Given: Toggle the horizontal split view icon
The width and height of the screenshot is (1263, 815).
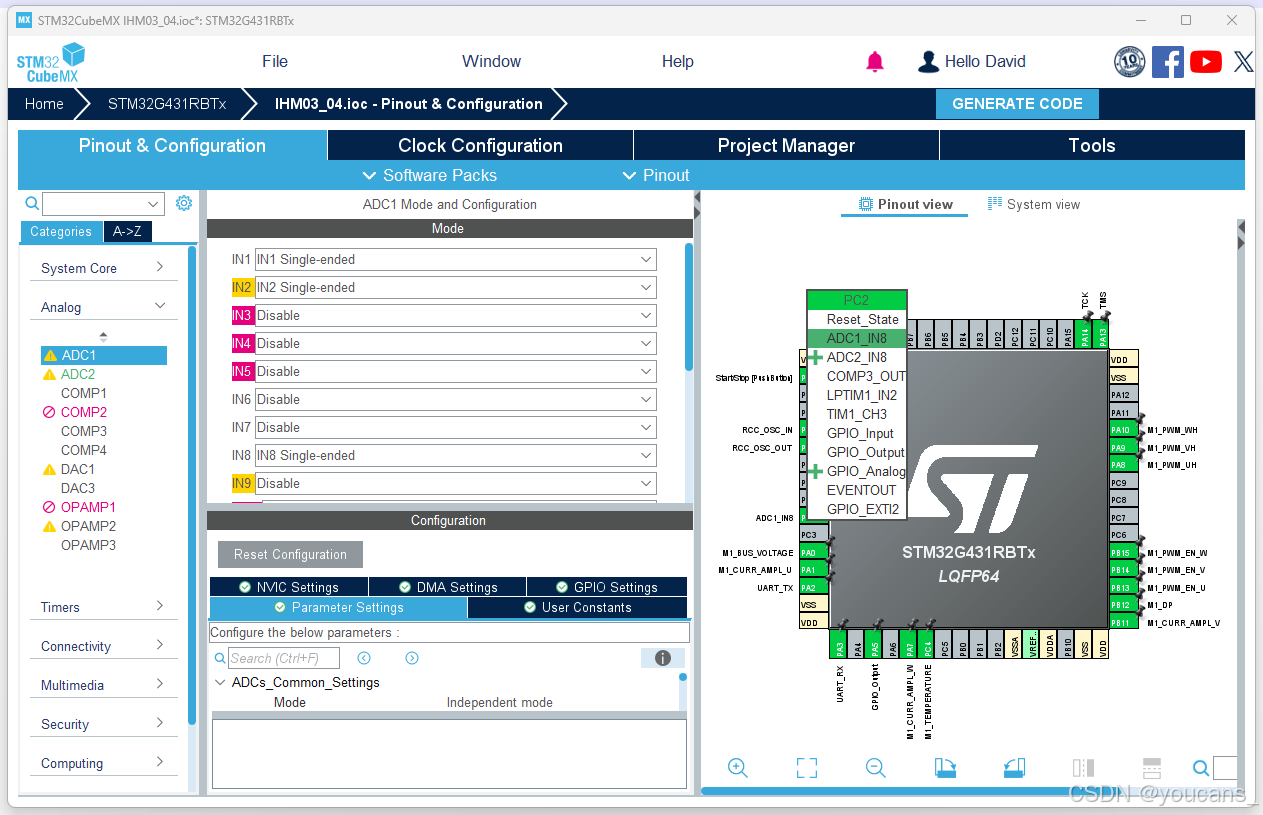Looking at the screenshot, I should 1083,767.
